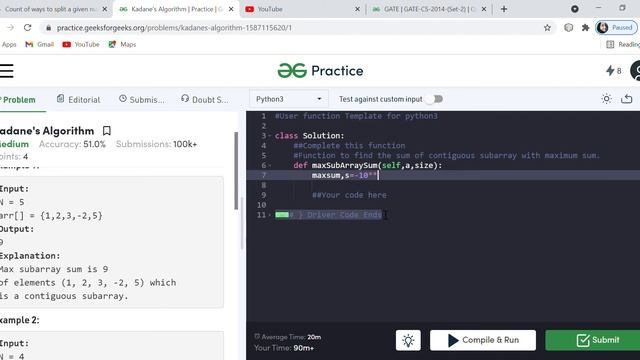This screenshot has height=360, width=640.
Task: Open the Python3 language dropdown
Action: click(x=289, y=99)
